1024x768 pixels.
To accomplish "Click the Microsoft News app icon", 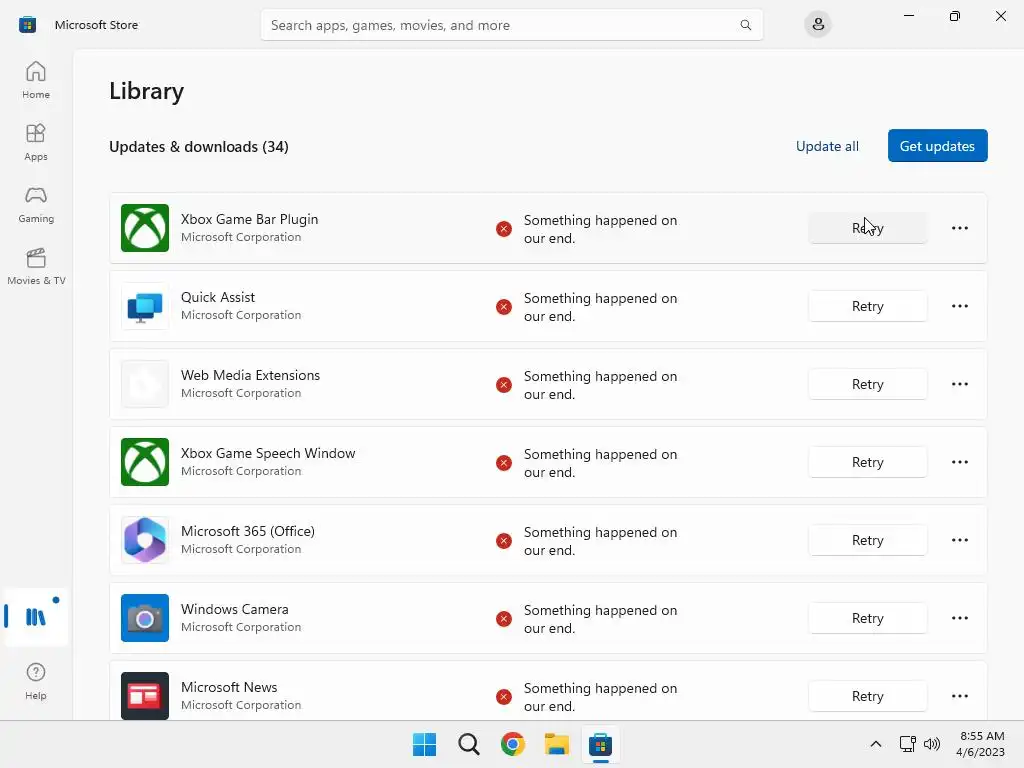I will (145, 696).
